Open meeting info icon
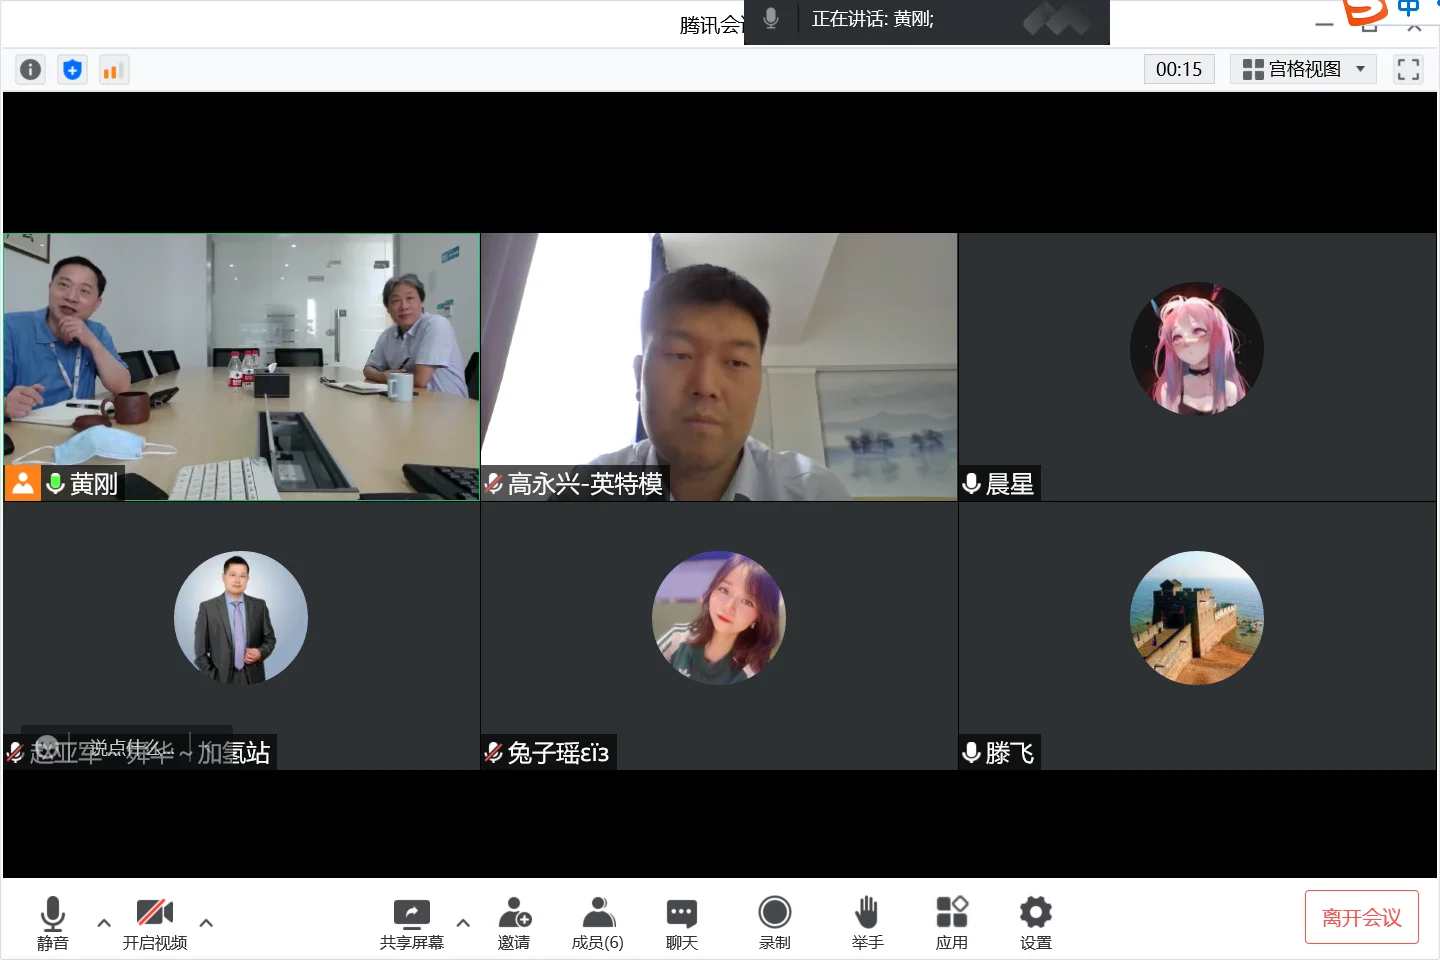This screenshot has height=960, width=1440. tap(31, 69)
